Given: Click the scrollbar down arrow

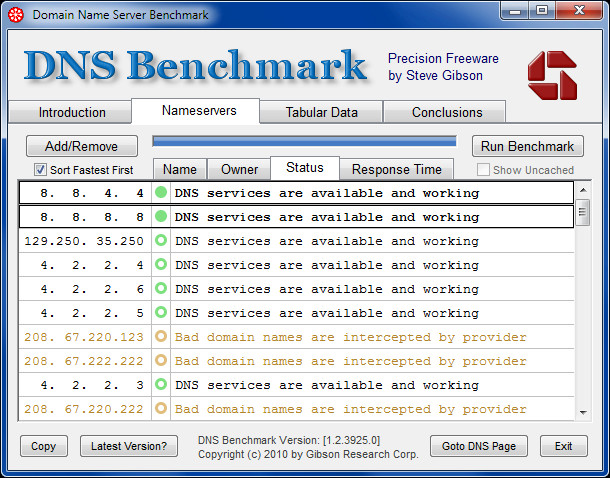Looking at the screenshot, I should pos(583,412).
